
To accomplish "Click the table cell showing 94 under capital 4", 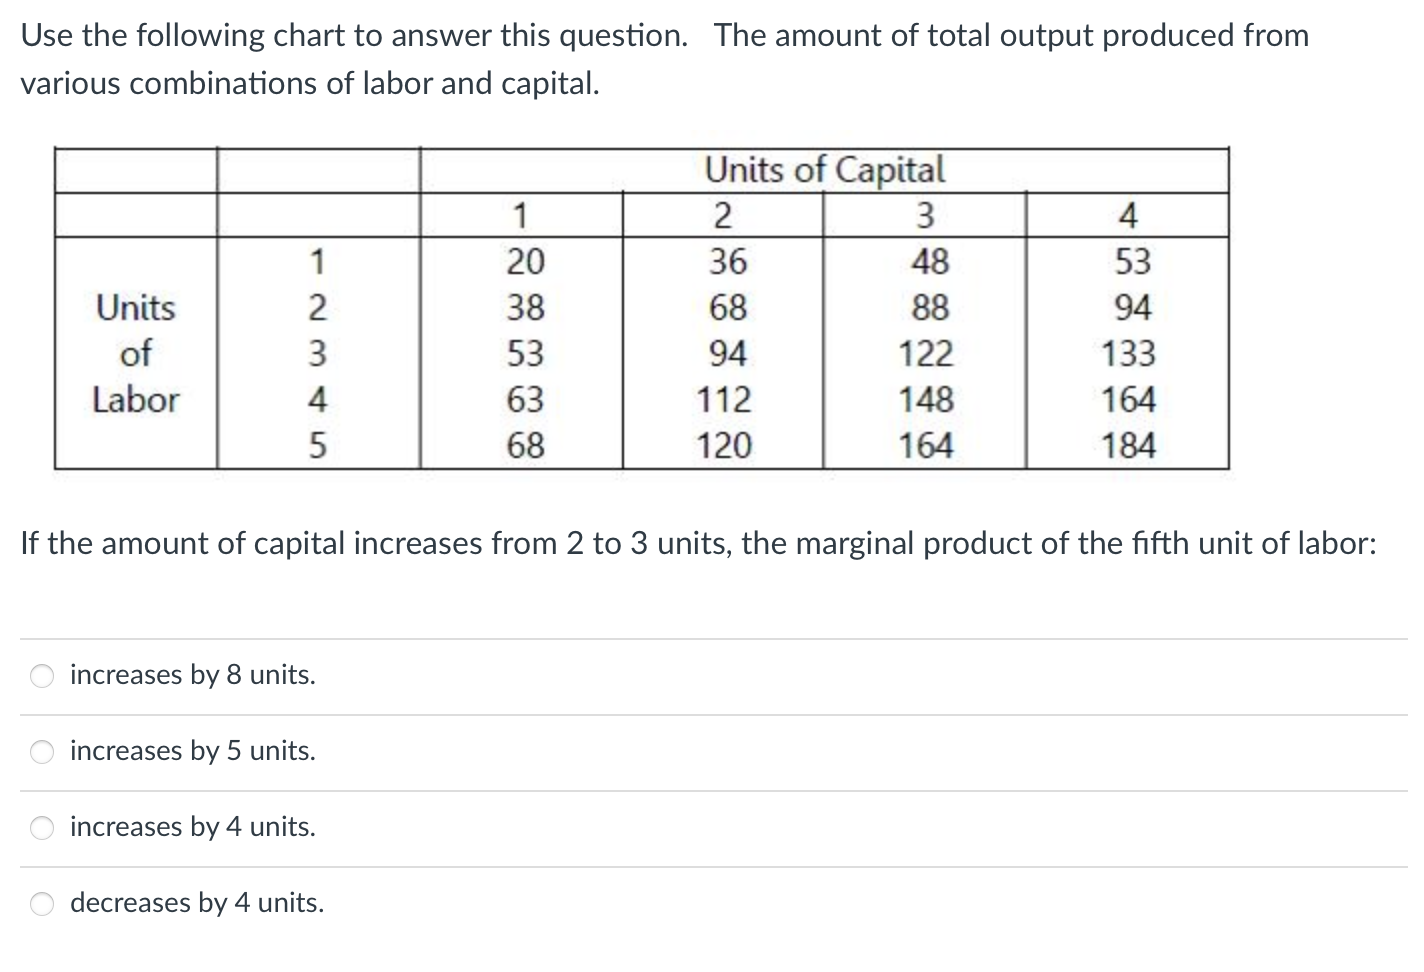I will 1132,307.
